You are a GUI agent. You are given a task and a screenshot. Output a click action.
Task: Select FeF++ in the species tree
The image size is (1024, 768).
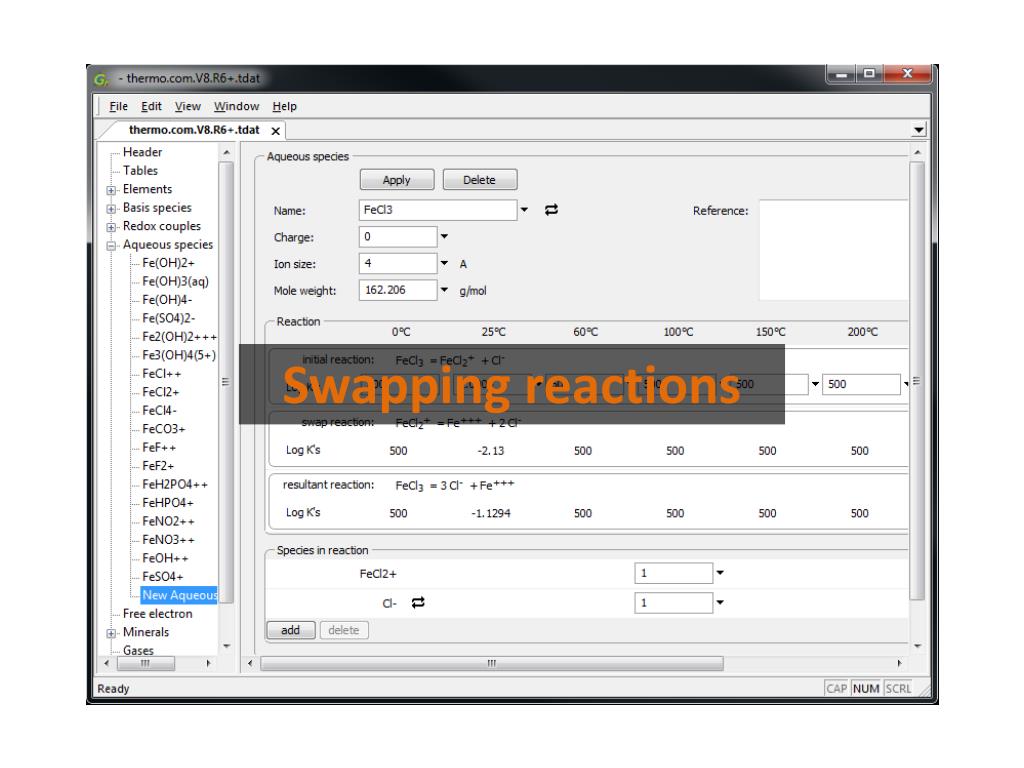[x=159, y=447]
